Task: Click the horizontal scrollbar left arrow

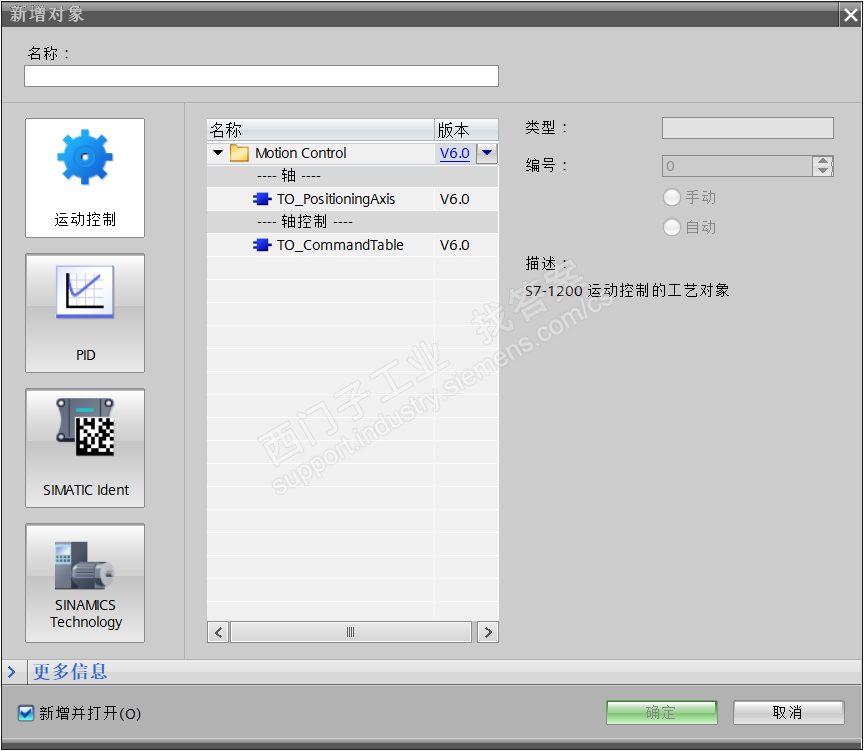Action: 218,632
